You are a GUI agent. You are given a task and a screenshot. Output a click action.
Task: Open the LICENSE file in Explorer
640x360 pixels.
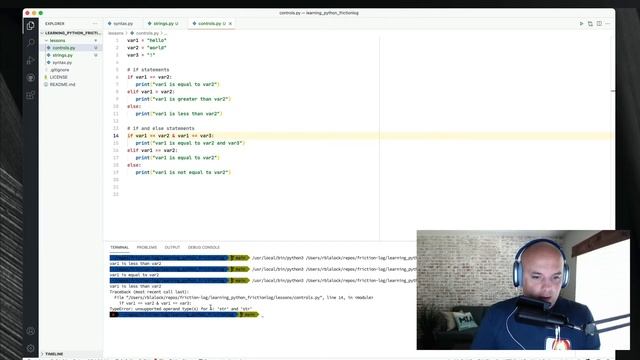[71, 77]
